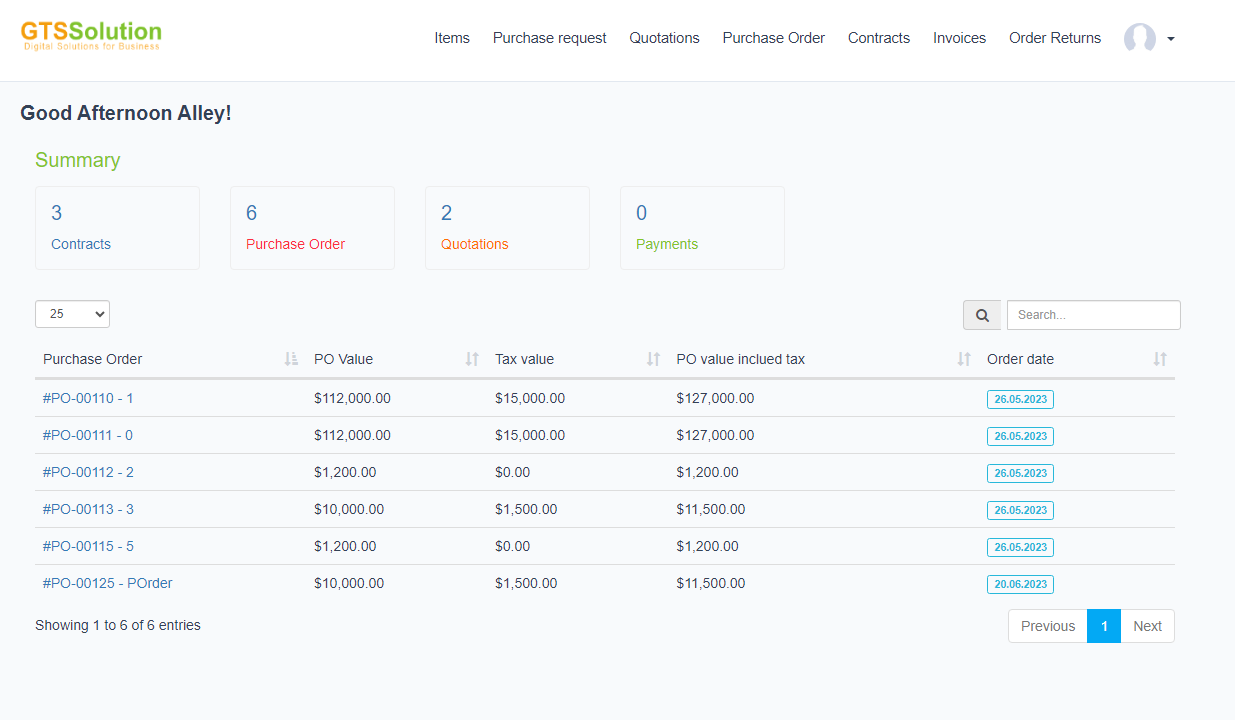Sort by Order date column arrow icon

[1160, 359]
